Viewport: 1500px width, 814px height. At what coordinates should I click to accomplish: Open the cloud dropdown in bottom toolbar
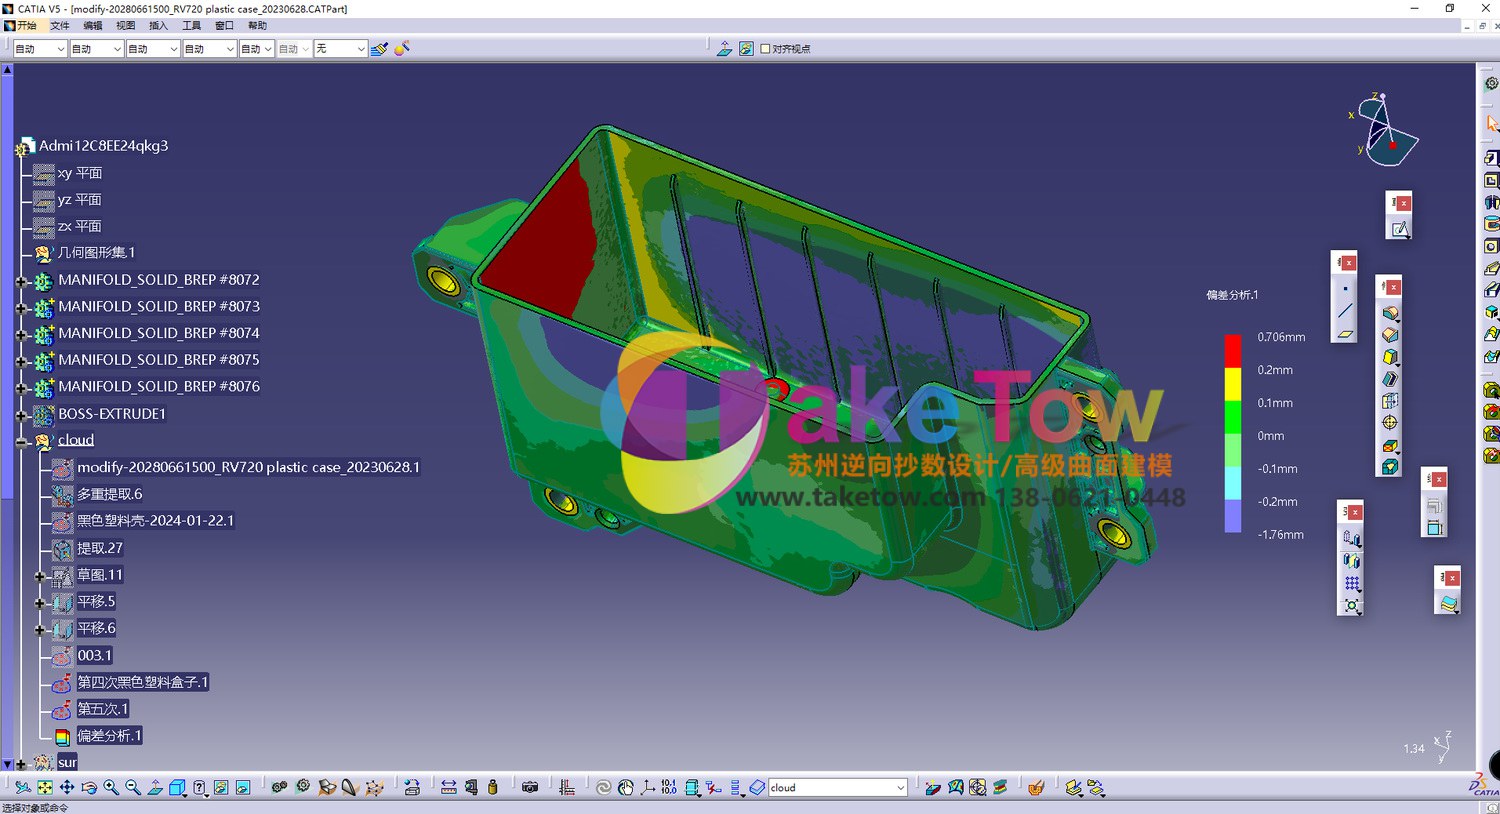(x=900, y=788)
